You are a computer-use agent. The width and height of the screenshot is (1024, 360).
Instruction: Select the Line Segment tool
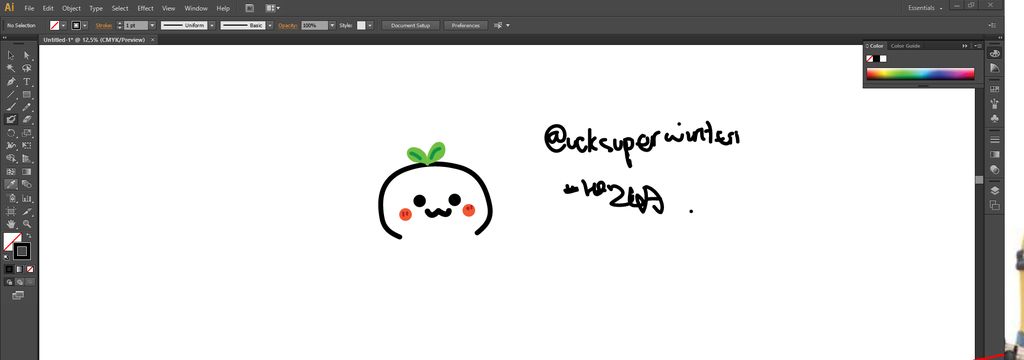pyautogui.click(x=11, y=94)
